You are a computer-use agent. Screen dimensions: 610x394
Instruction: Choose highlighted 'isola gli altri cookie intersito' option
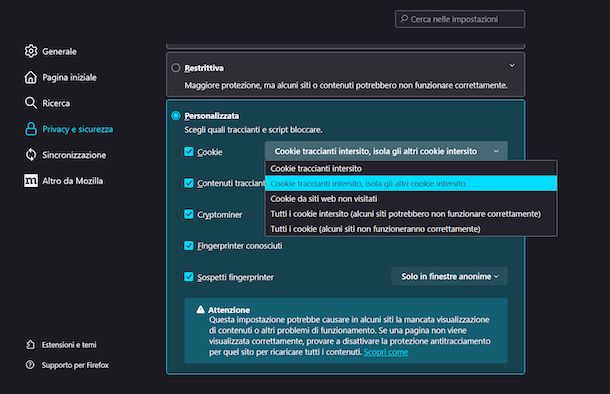411,184
